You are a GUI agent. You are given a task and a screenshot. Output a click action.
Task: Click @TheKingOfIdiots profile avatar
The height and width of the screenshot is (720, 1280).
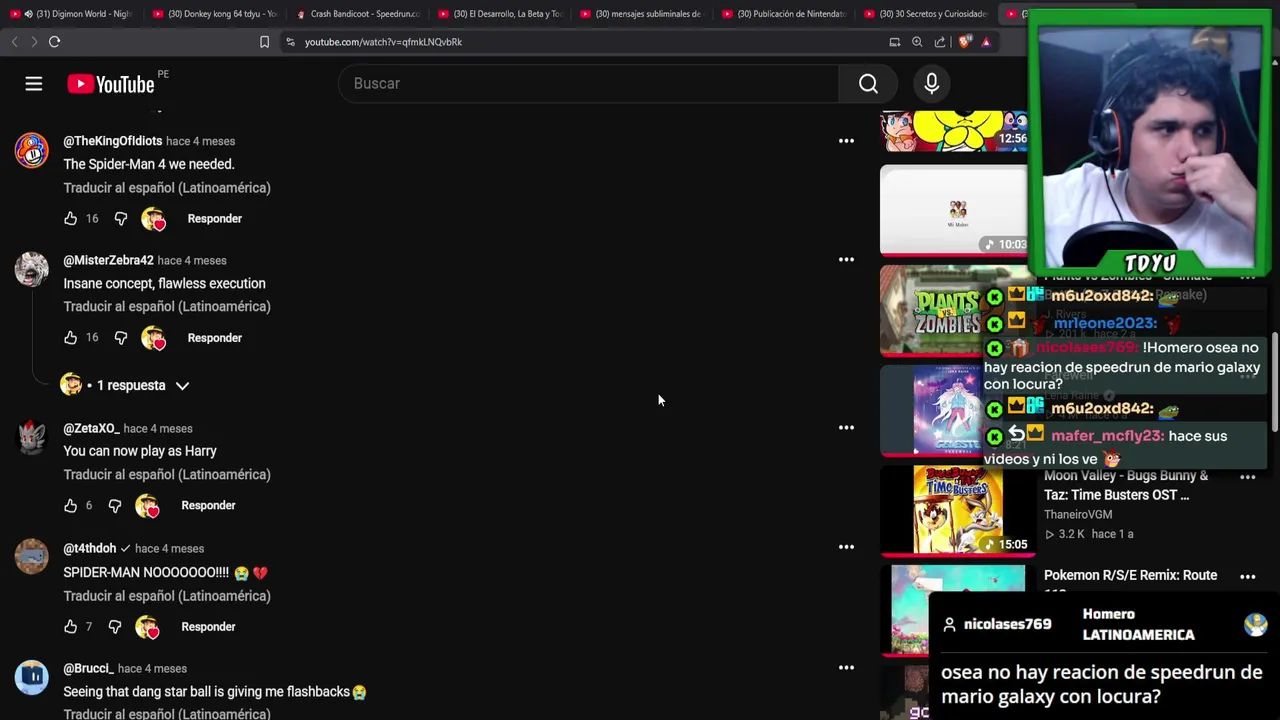click(x=31, y=150)
